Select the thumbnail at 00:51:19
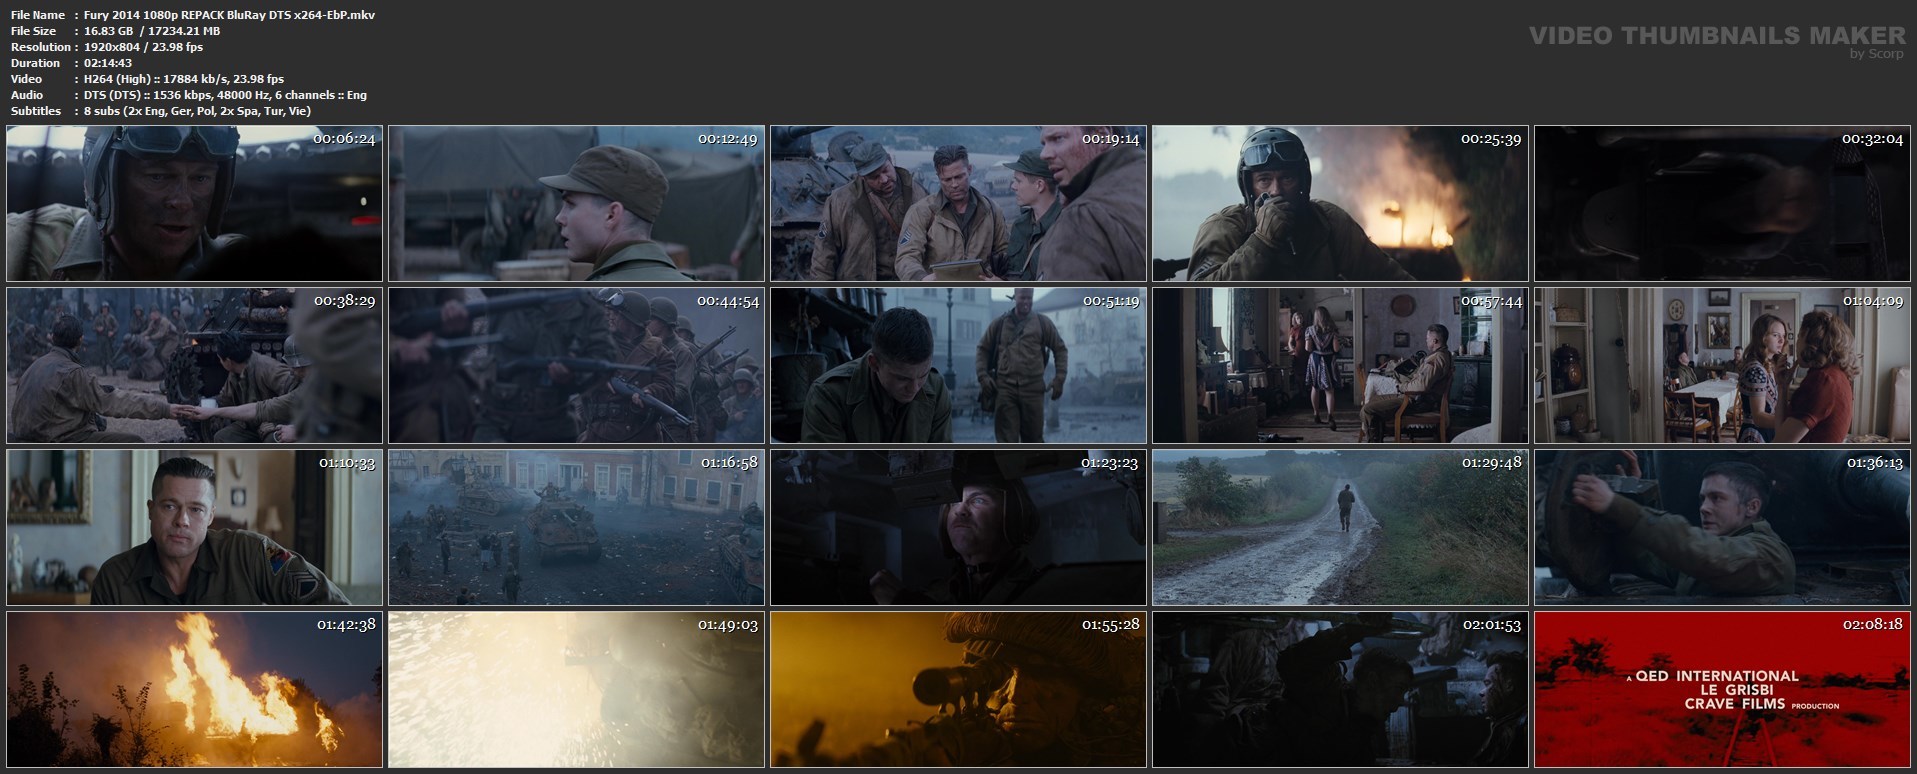The image size is (1917, 774). click(x=958, y=365)
